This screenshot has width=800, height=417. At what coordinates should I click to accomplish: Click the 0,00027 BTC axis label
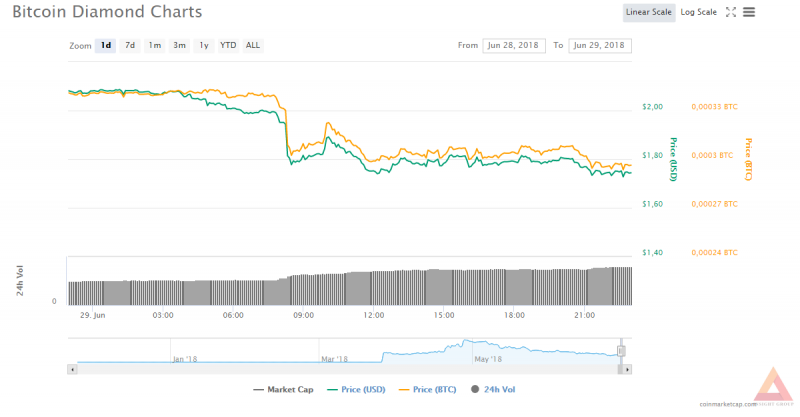click(x=714, y=204)
